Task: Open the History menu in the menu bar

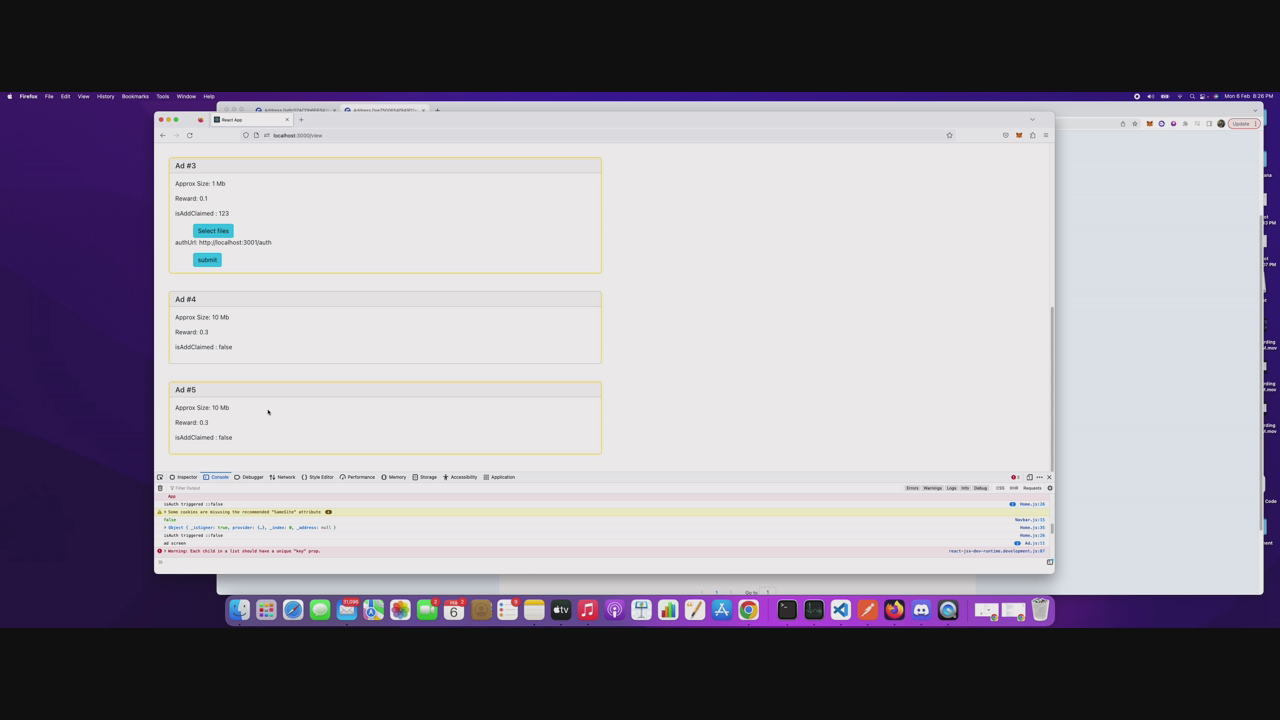Action: point(105,96)
